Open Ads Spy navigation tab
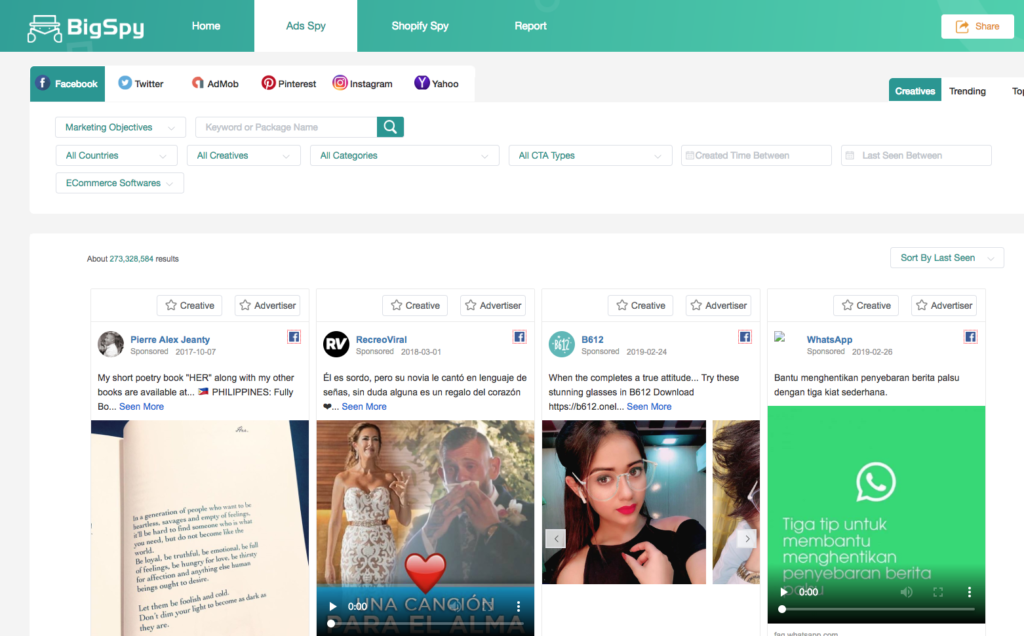Image resolution: width=1024 pixels, height=636 pixels. tap(306, 26)
